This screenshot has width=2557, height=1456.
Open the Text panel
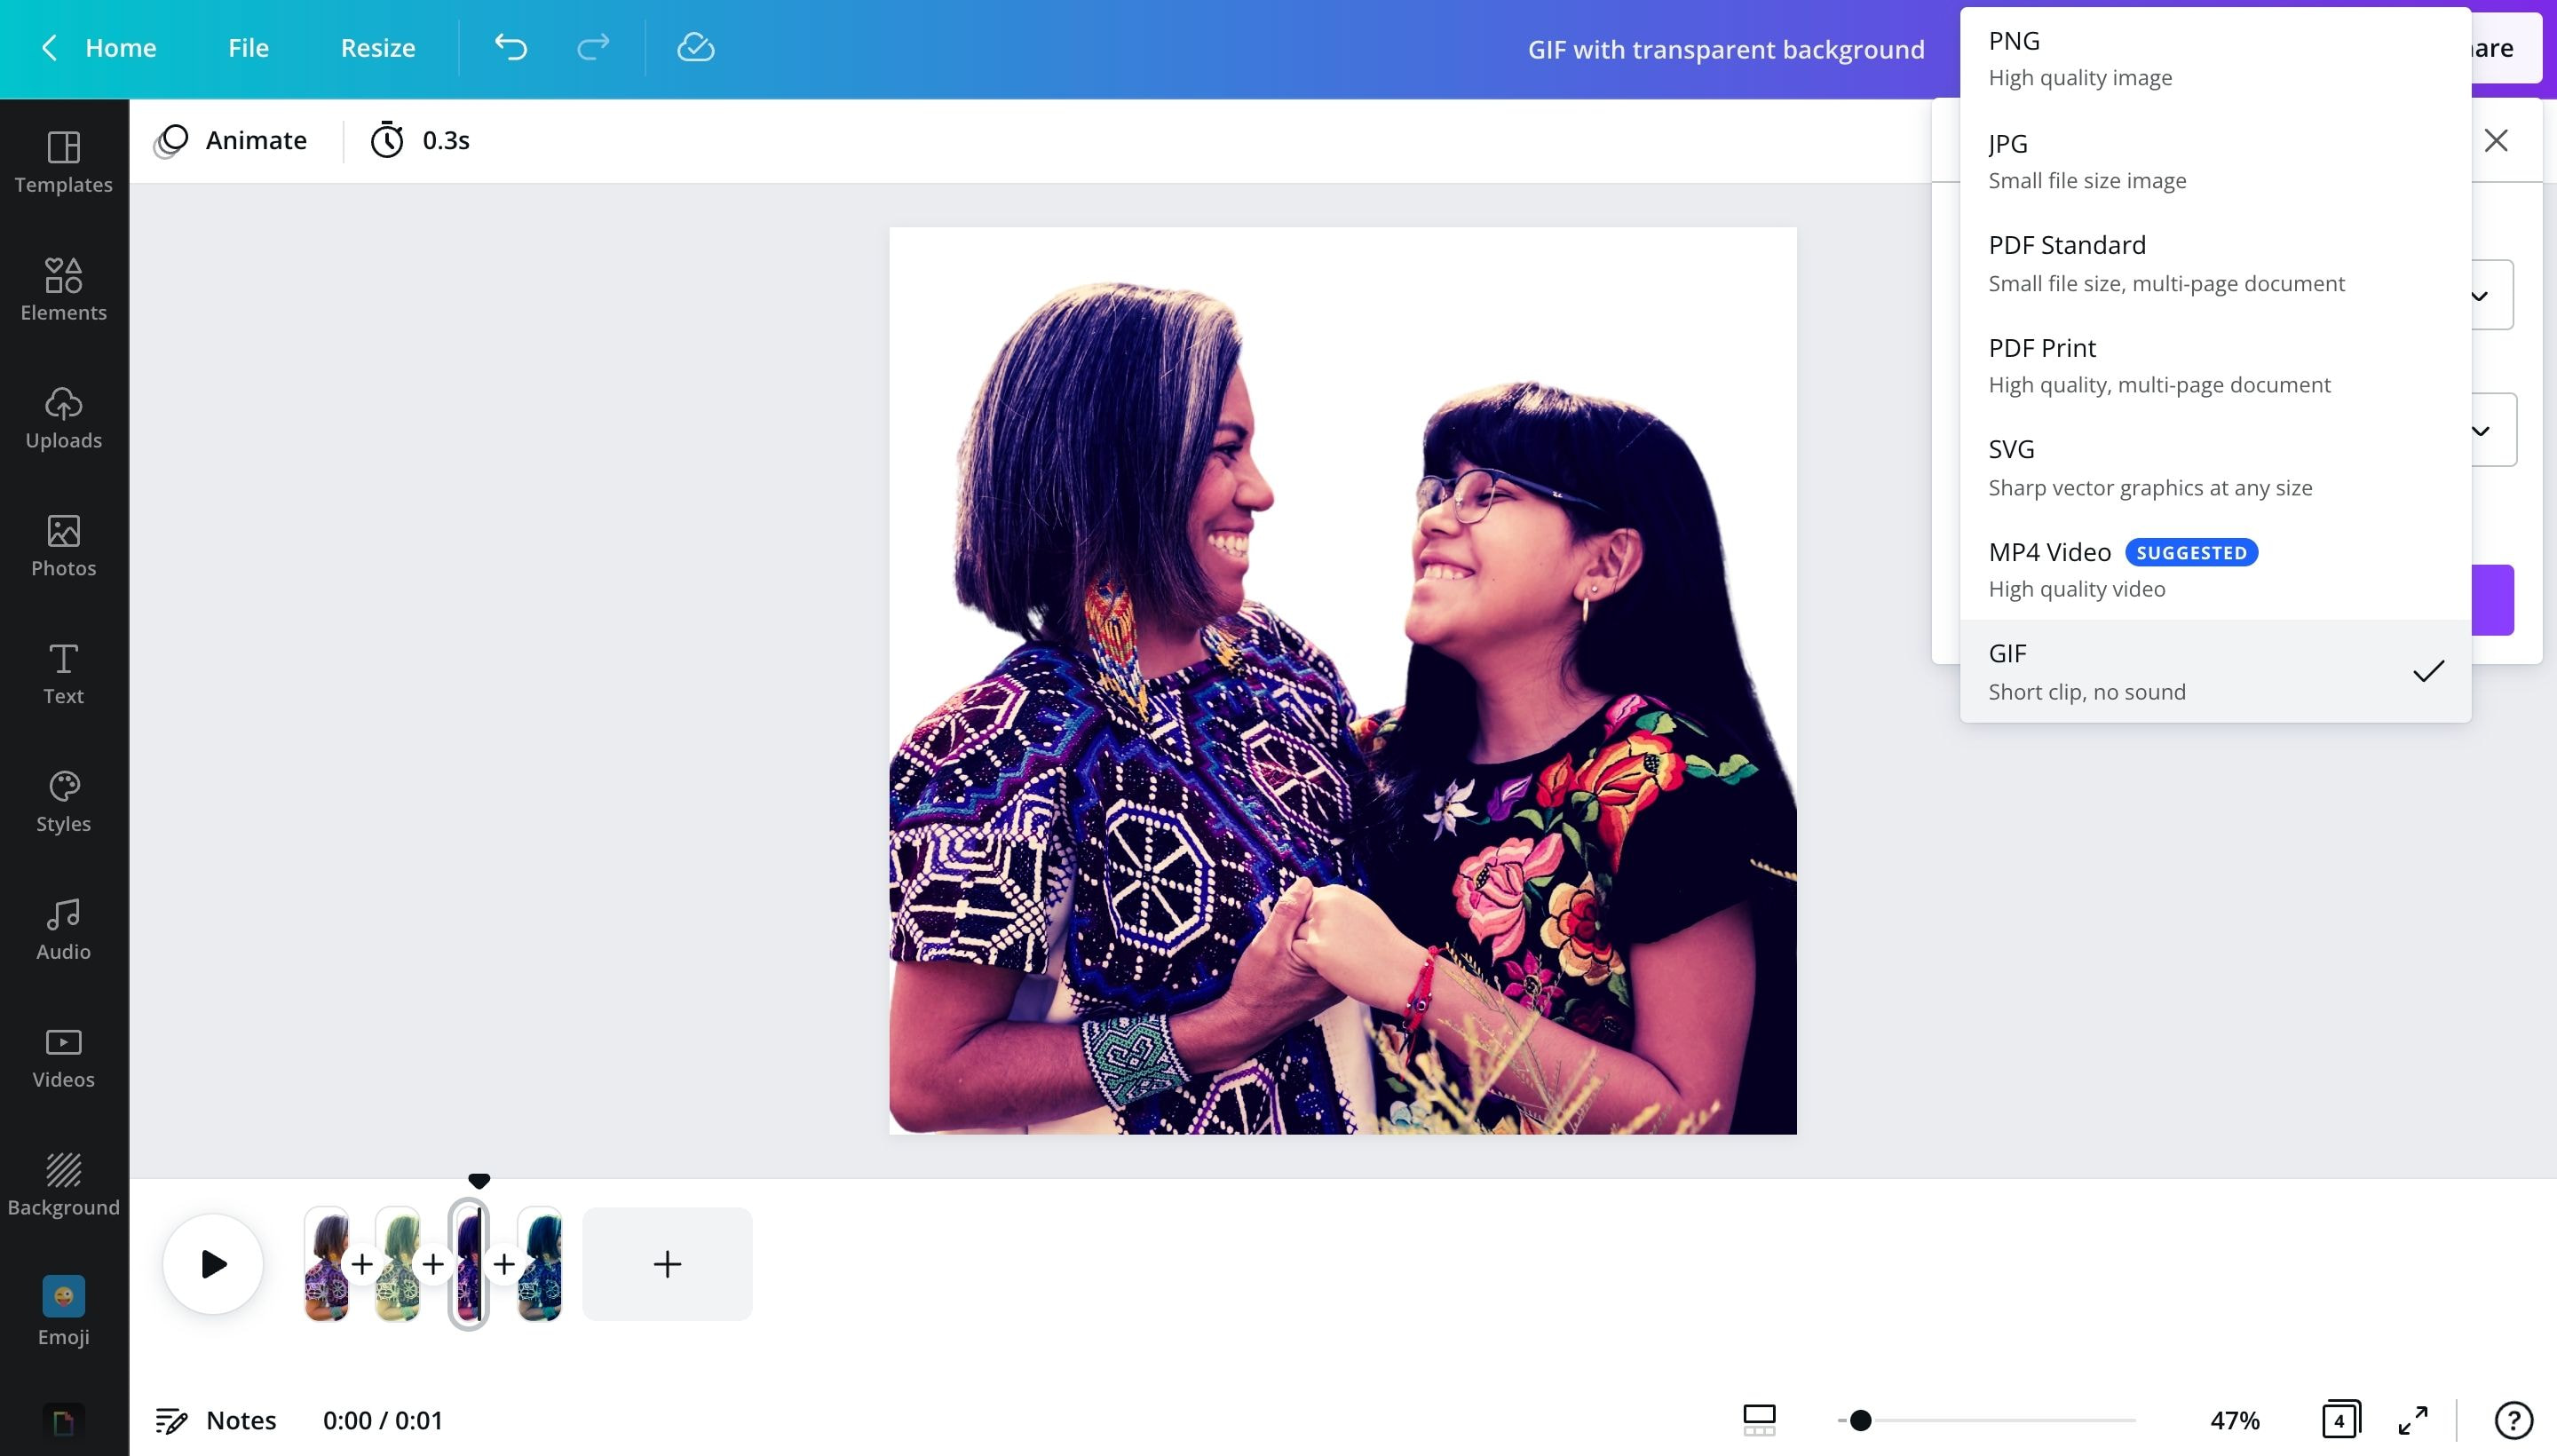(63, 672)
